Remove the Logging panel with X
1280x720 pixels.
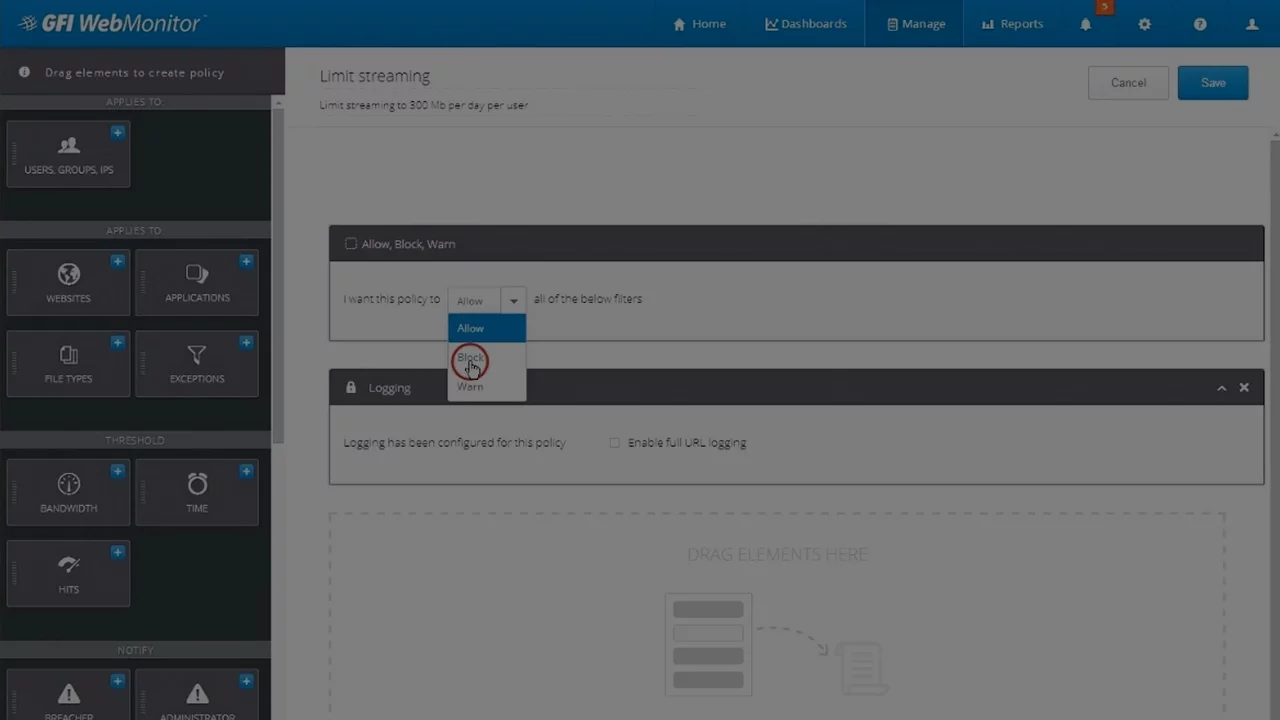pyautogui.click(x=1244, y=387)
